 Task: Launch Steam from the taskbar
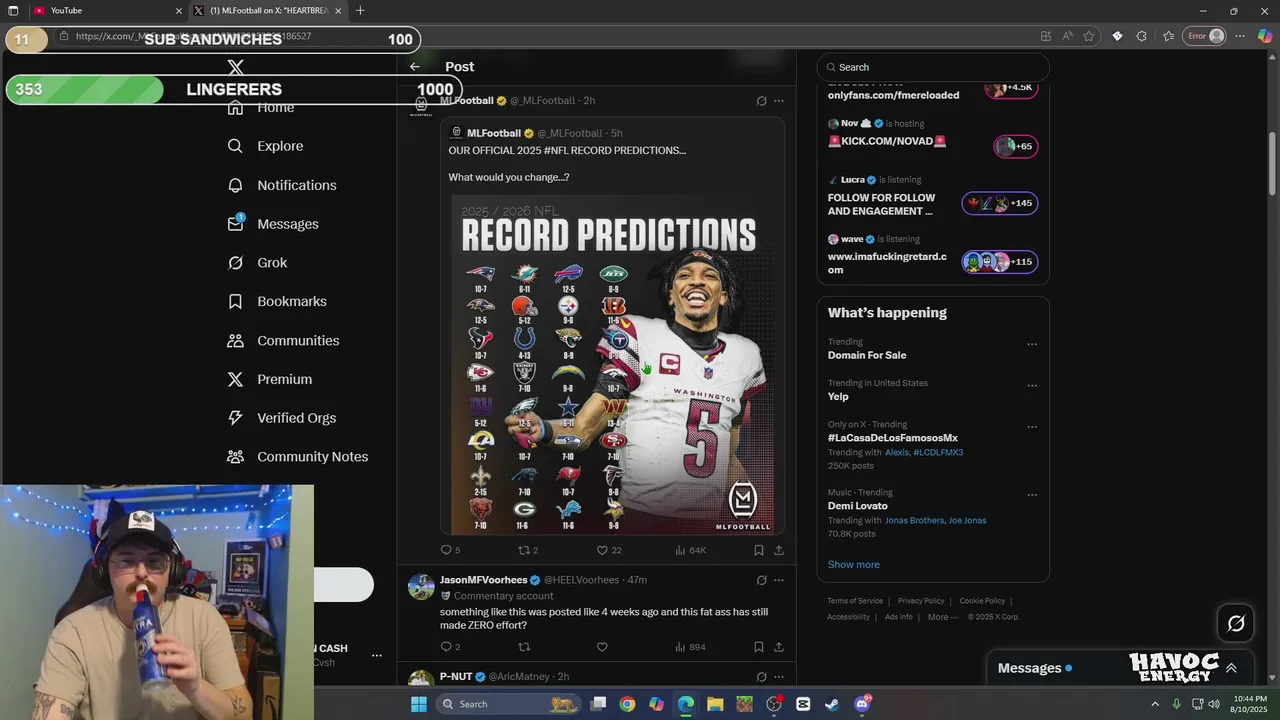[832, 704]
